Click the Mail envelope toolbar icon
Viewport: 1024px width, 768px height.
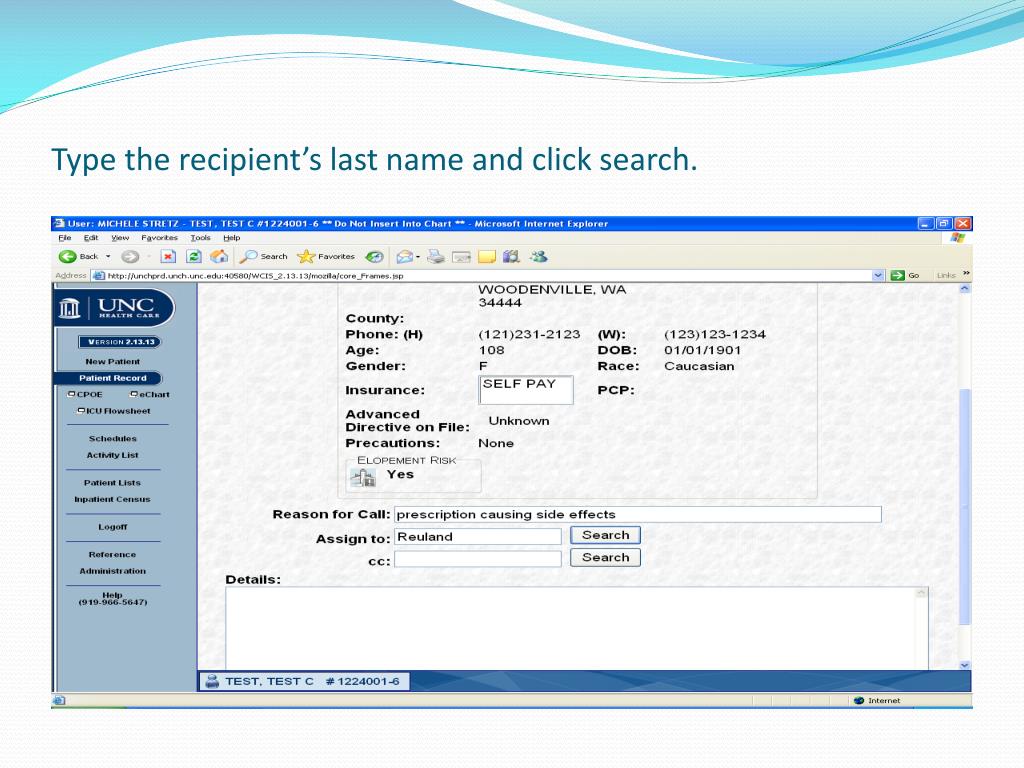pos(404,257)
